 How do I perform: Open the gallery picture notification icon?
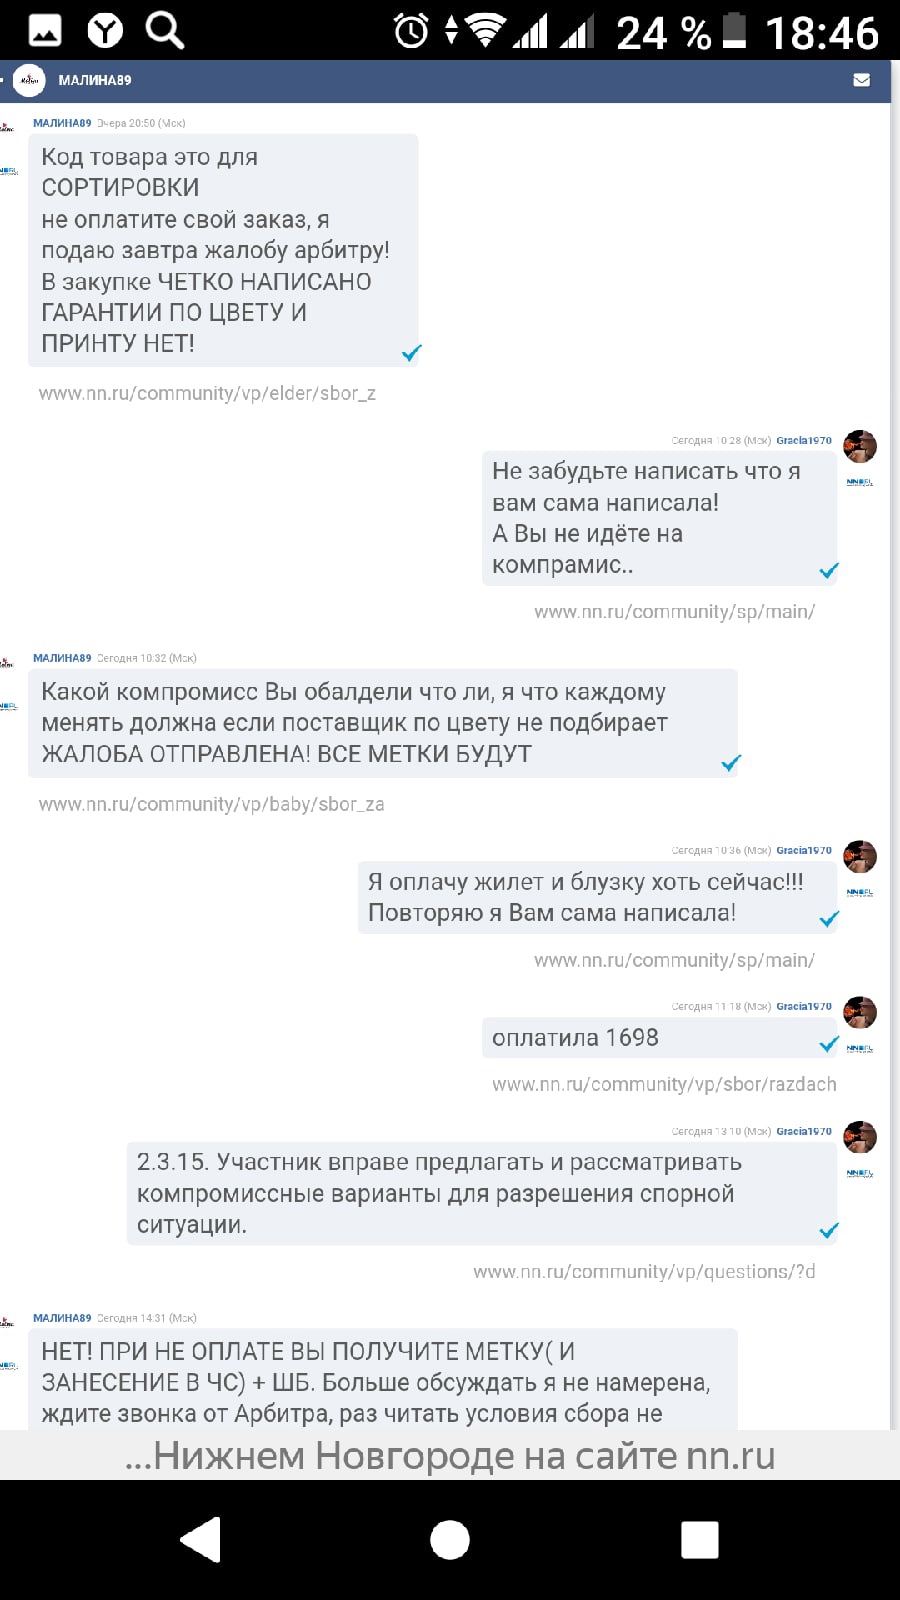point(44,31)
